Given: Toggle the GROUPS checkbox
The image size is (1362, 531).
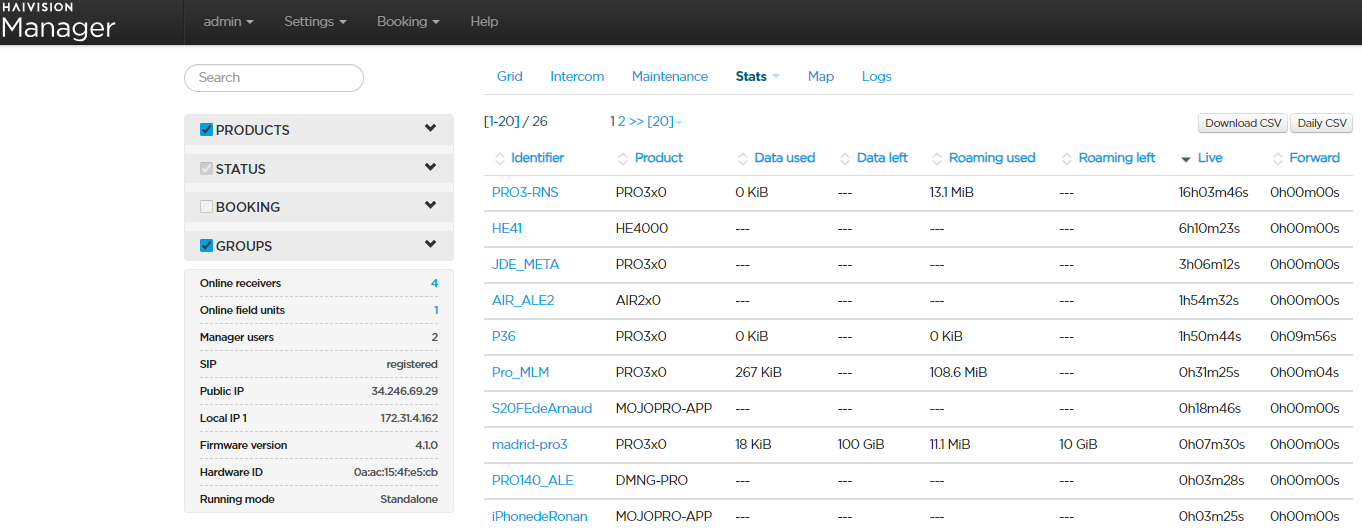Looking at the screenshot, I should [207, 245].
